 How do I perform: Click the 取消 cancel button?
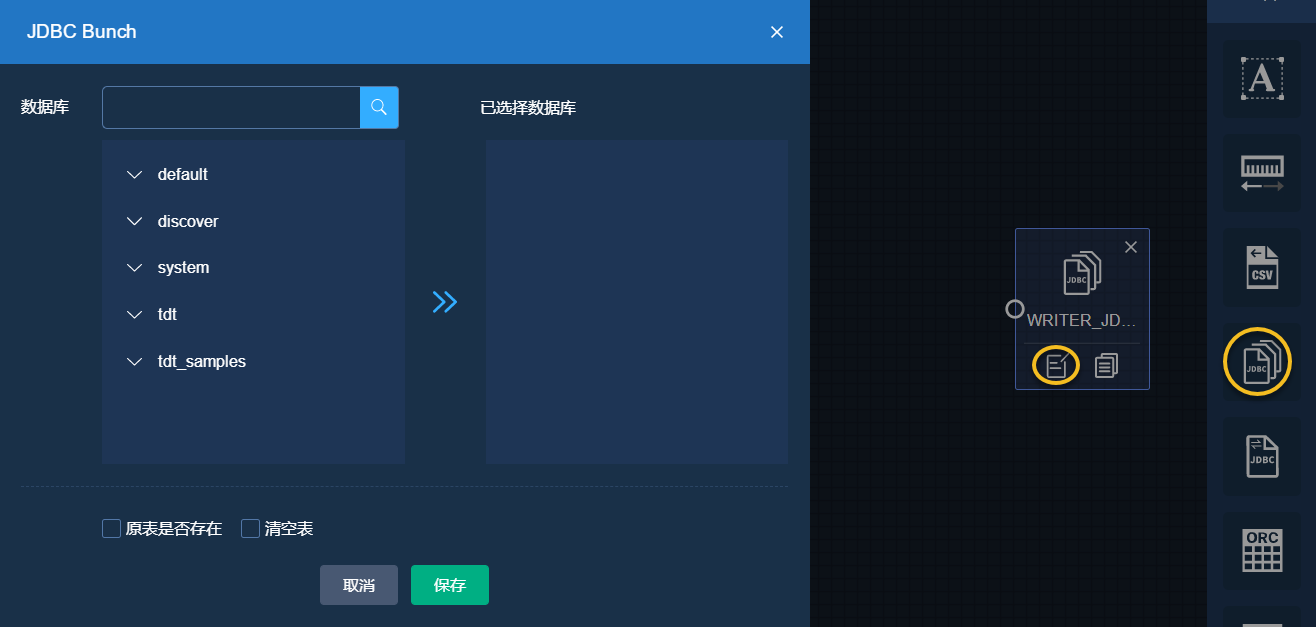coord(359,585)
